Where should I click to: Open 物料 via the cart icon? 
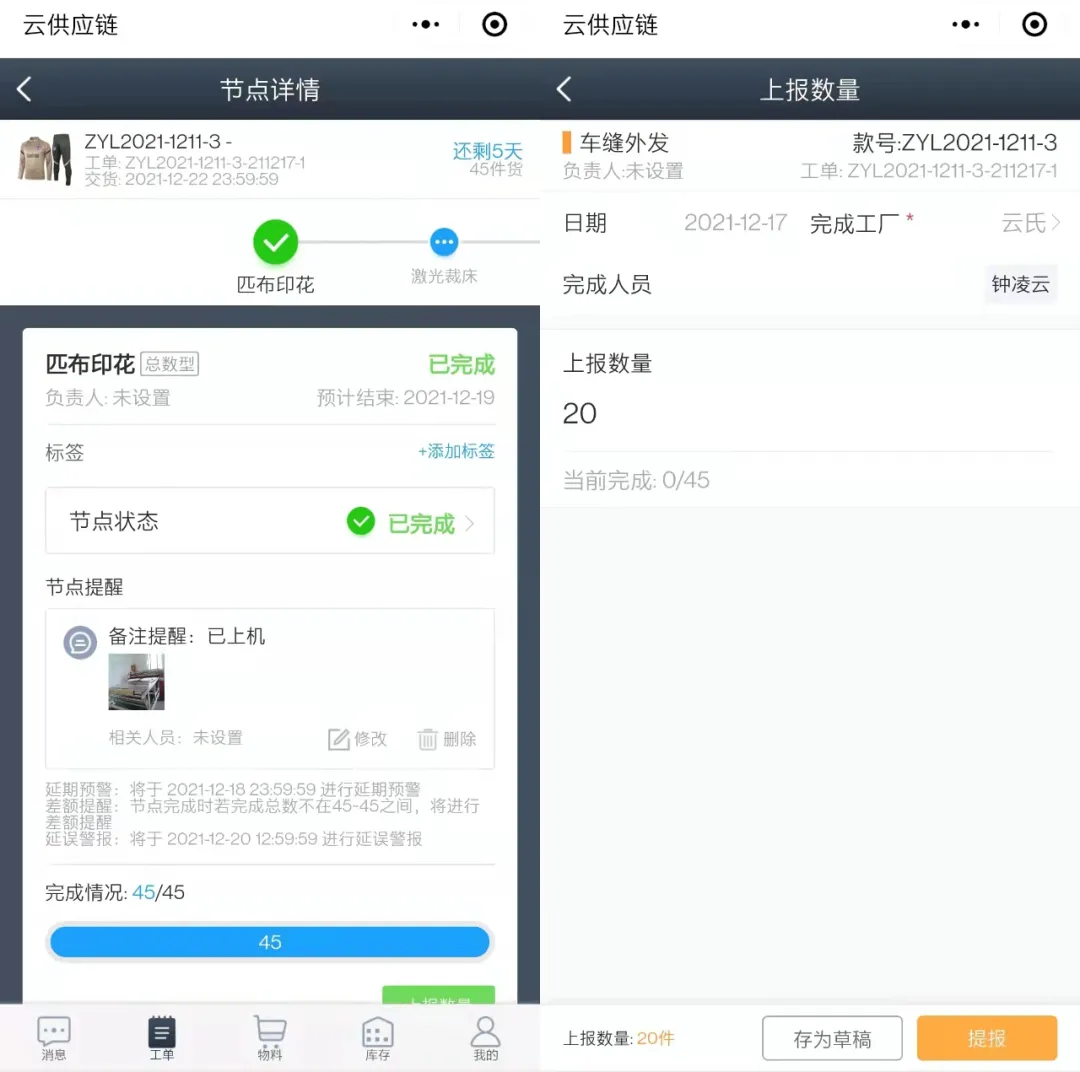coord(269,1035)
